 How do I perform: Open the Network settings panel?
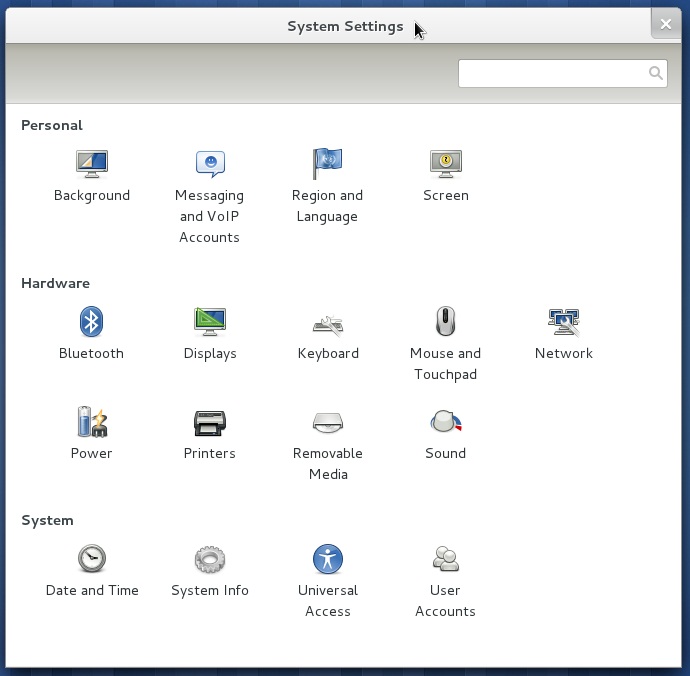[x=563, y=322]
